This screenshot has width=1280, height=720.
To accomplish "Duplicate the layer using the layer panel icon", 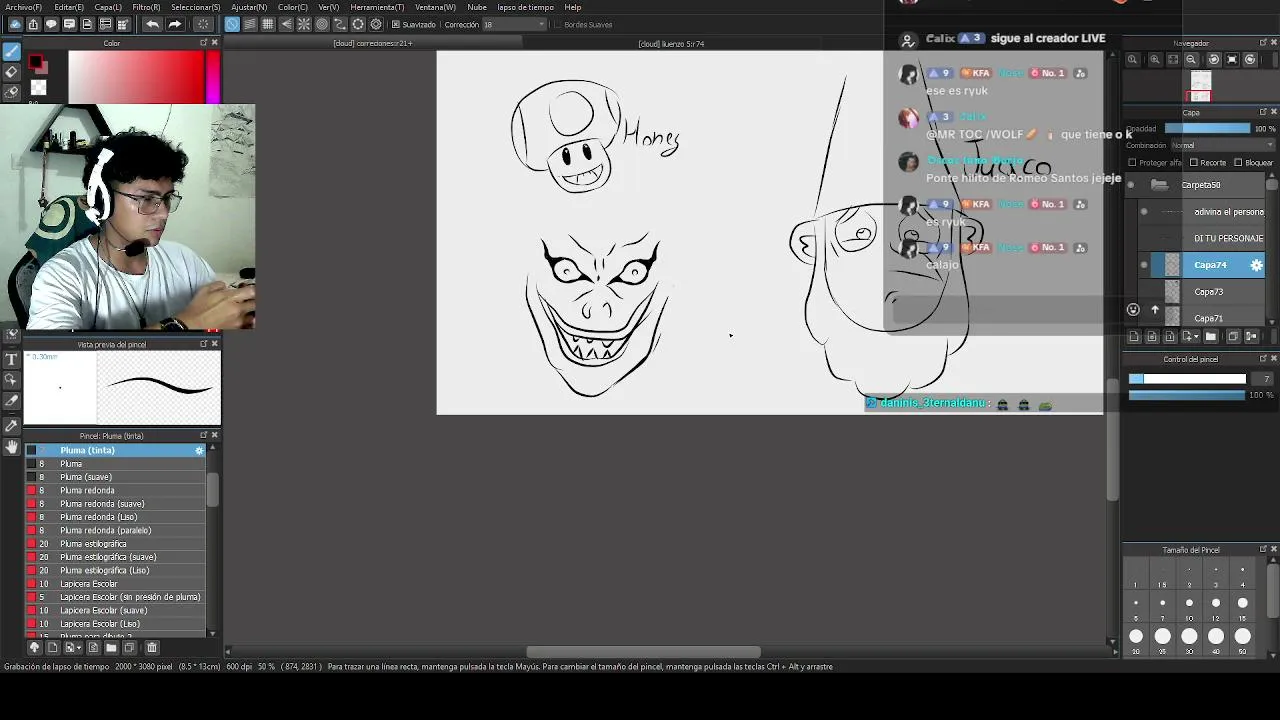I will pyautogui.click(x=1233, y=337).
